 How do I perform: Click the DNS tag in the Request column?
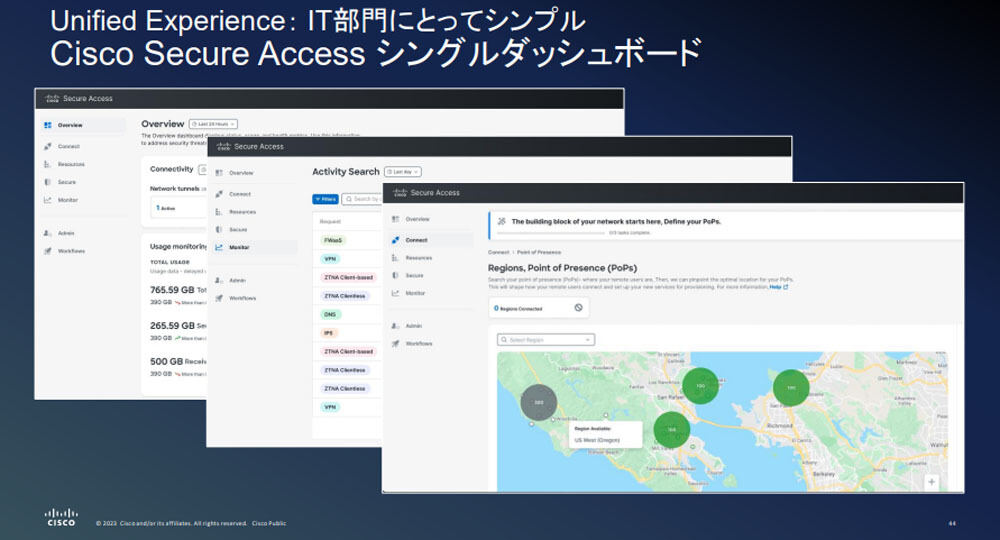(x=330, y=314)
